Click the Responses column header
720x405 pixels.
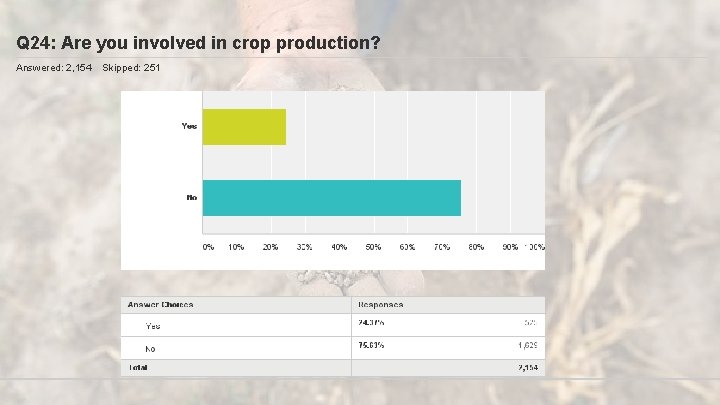[x=381, y=304]
